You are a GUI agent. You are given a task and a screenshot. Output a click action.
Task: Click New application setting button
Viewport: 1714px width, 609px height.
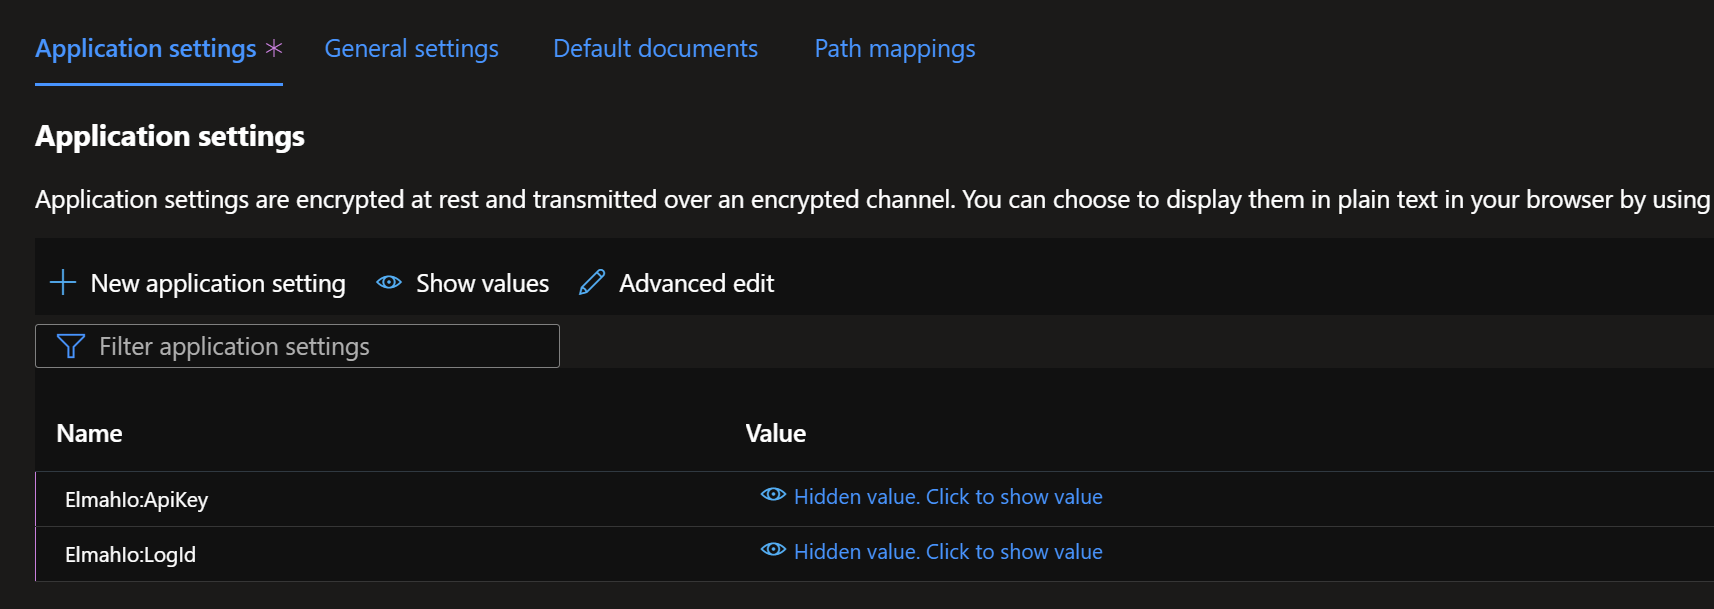coord(197,283)
